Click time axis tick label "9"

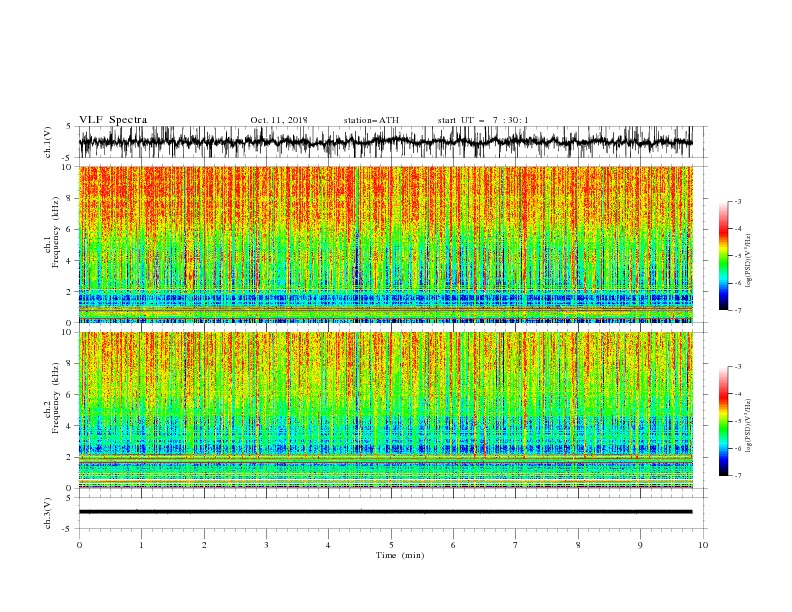pyautogui.click(x=640, y=545)
